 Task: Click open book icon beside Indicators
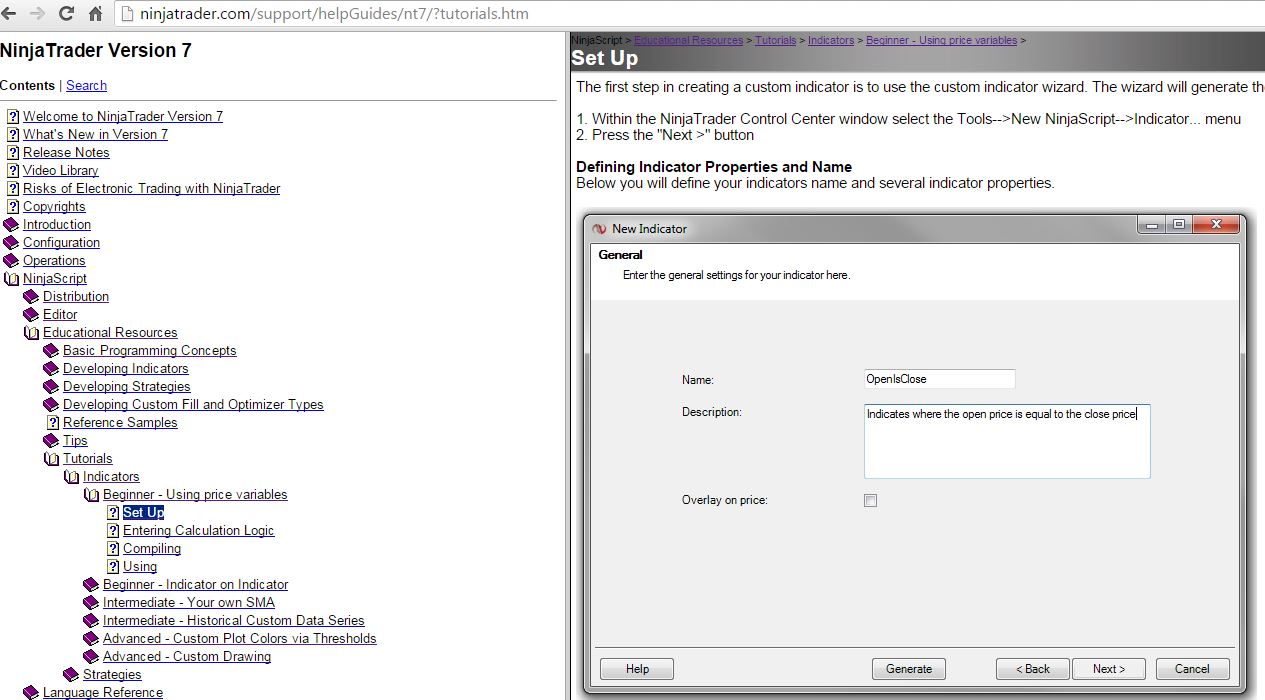pos(71,476)
